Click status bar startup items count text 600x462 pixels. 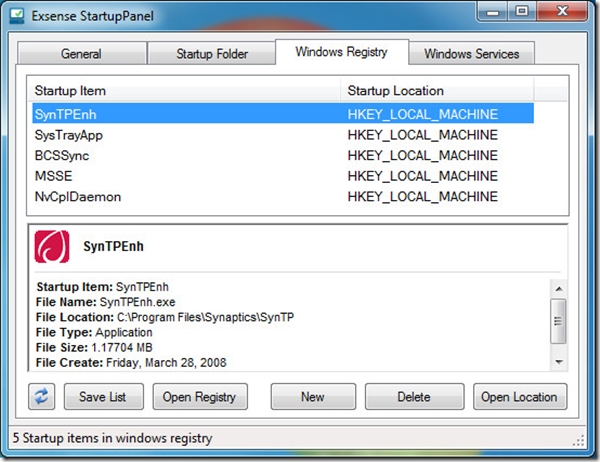point(112,438)
